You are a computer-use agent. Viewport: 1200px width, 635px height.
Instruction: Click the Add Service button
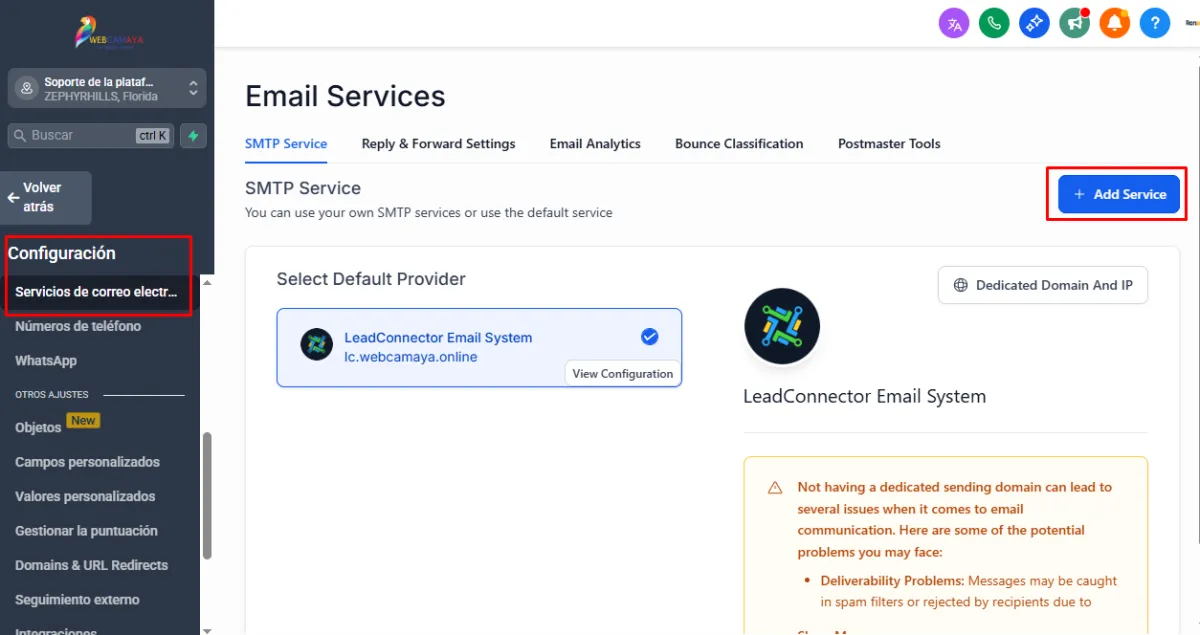[x=1119, y=194]
